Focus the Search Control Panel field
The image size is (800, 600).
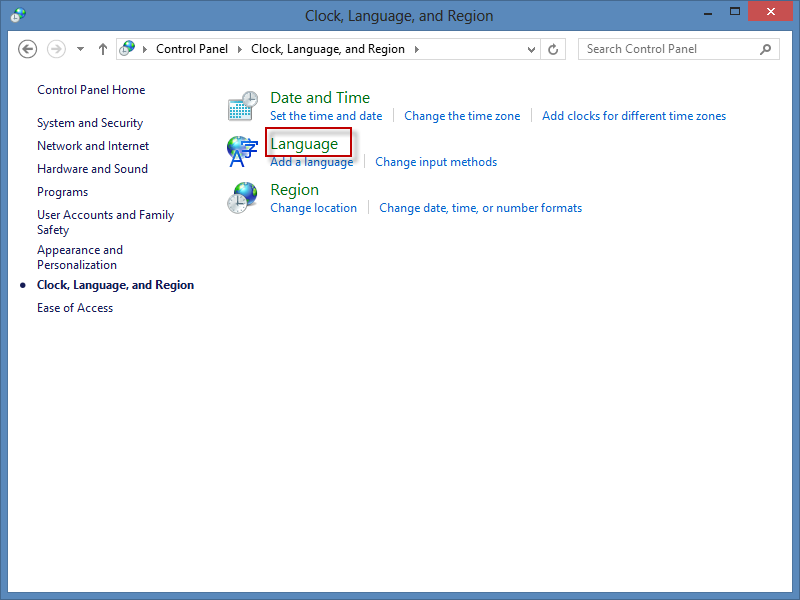[x=668, y=49]
